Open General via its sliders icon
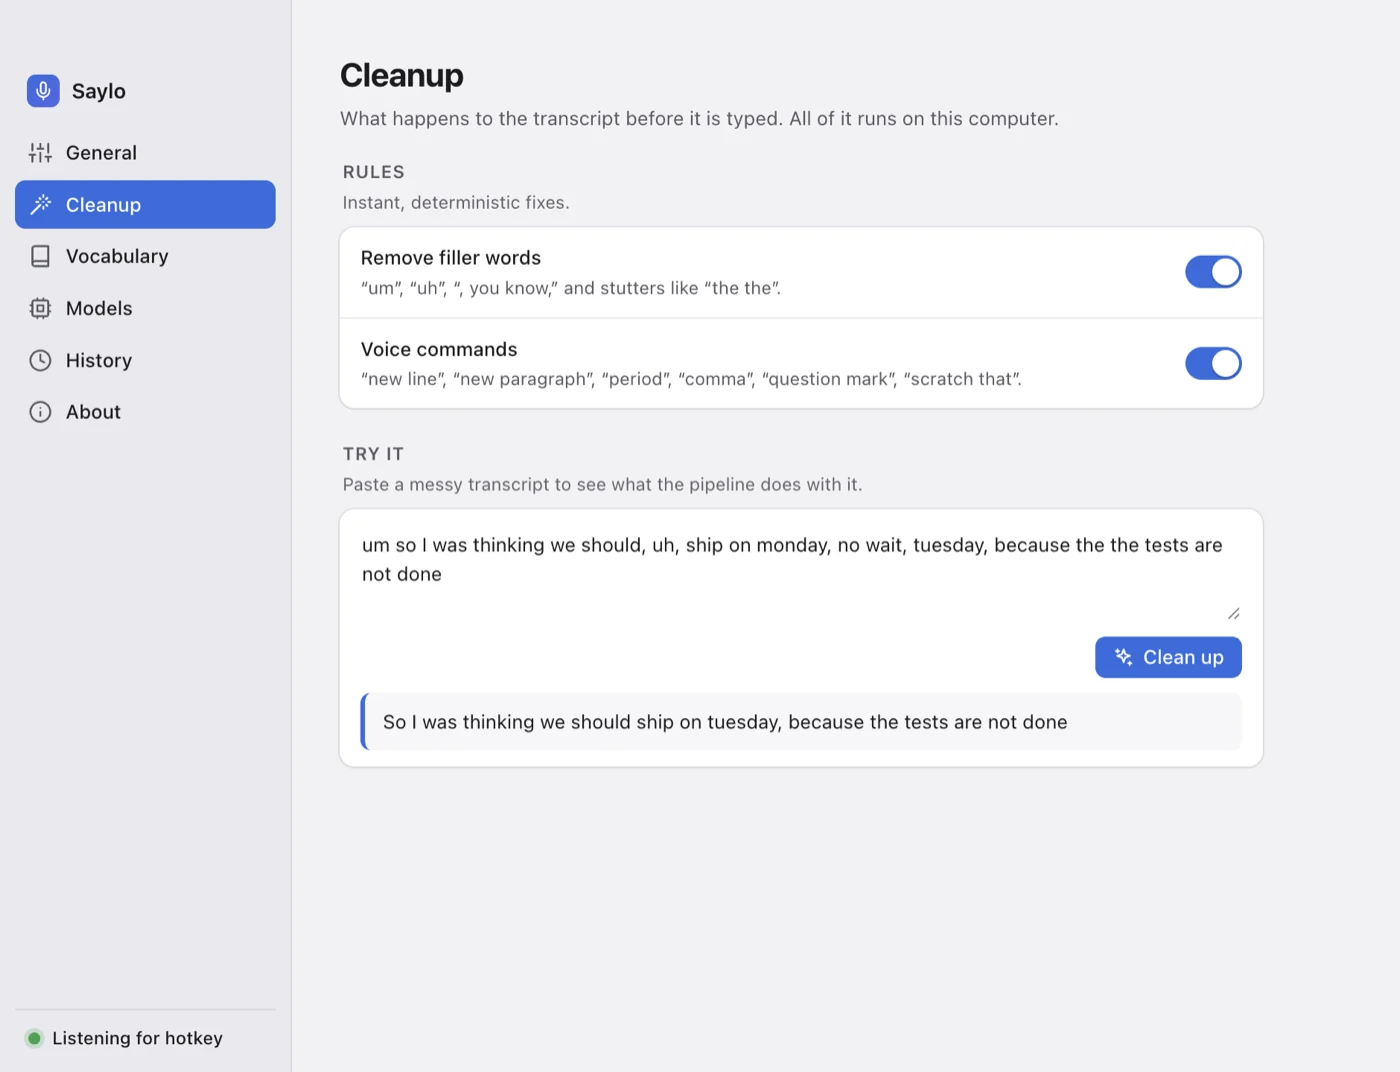Image resolution: width=1400 pixels, height=1072 pixels. point(40,153)
